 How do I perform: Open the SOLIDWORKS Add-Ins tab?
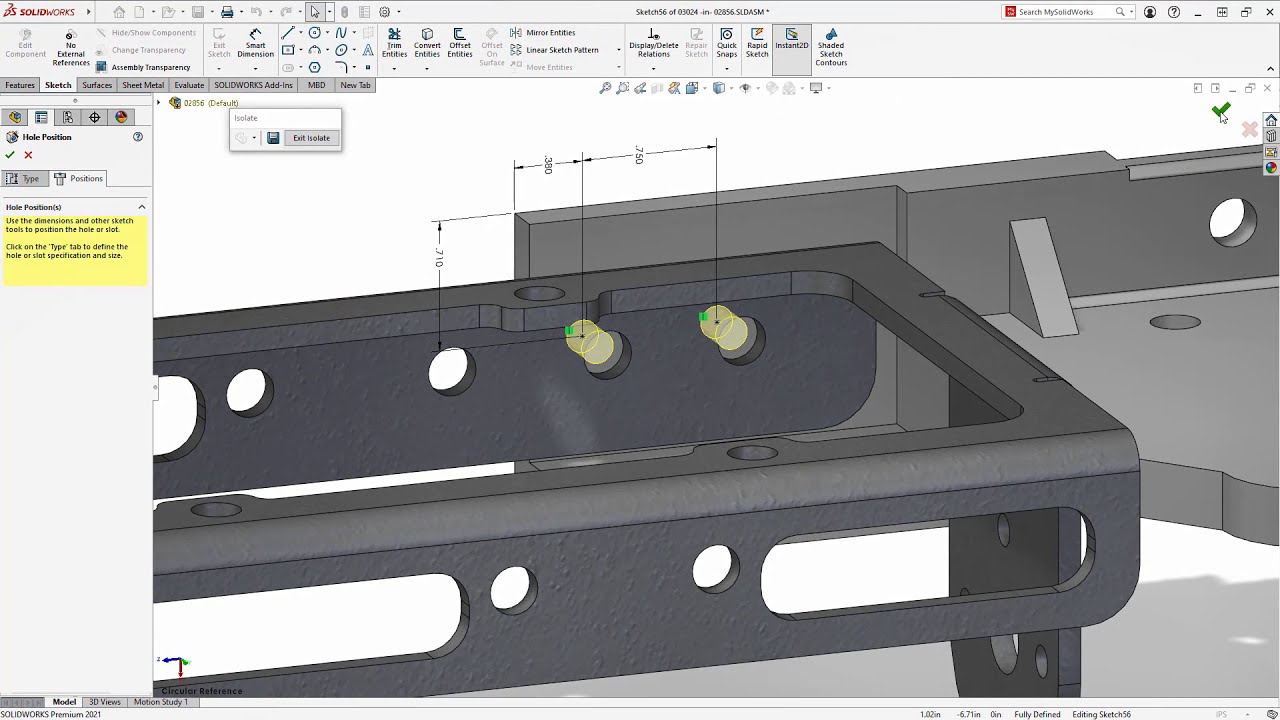point(253,85)
